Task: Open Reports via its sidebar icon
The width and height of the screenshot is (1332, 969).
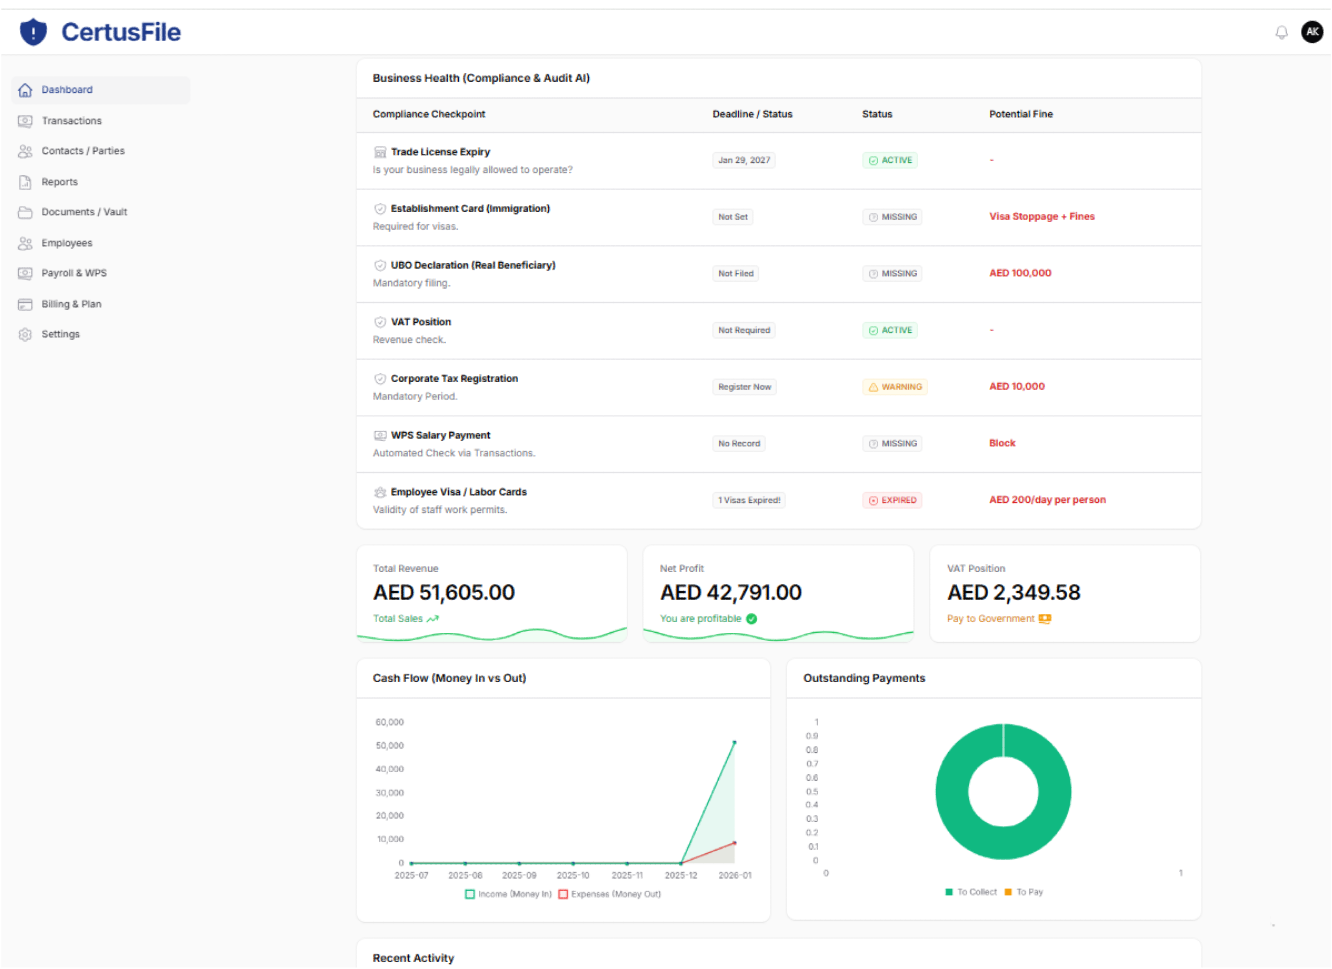Action: point(24,181)
